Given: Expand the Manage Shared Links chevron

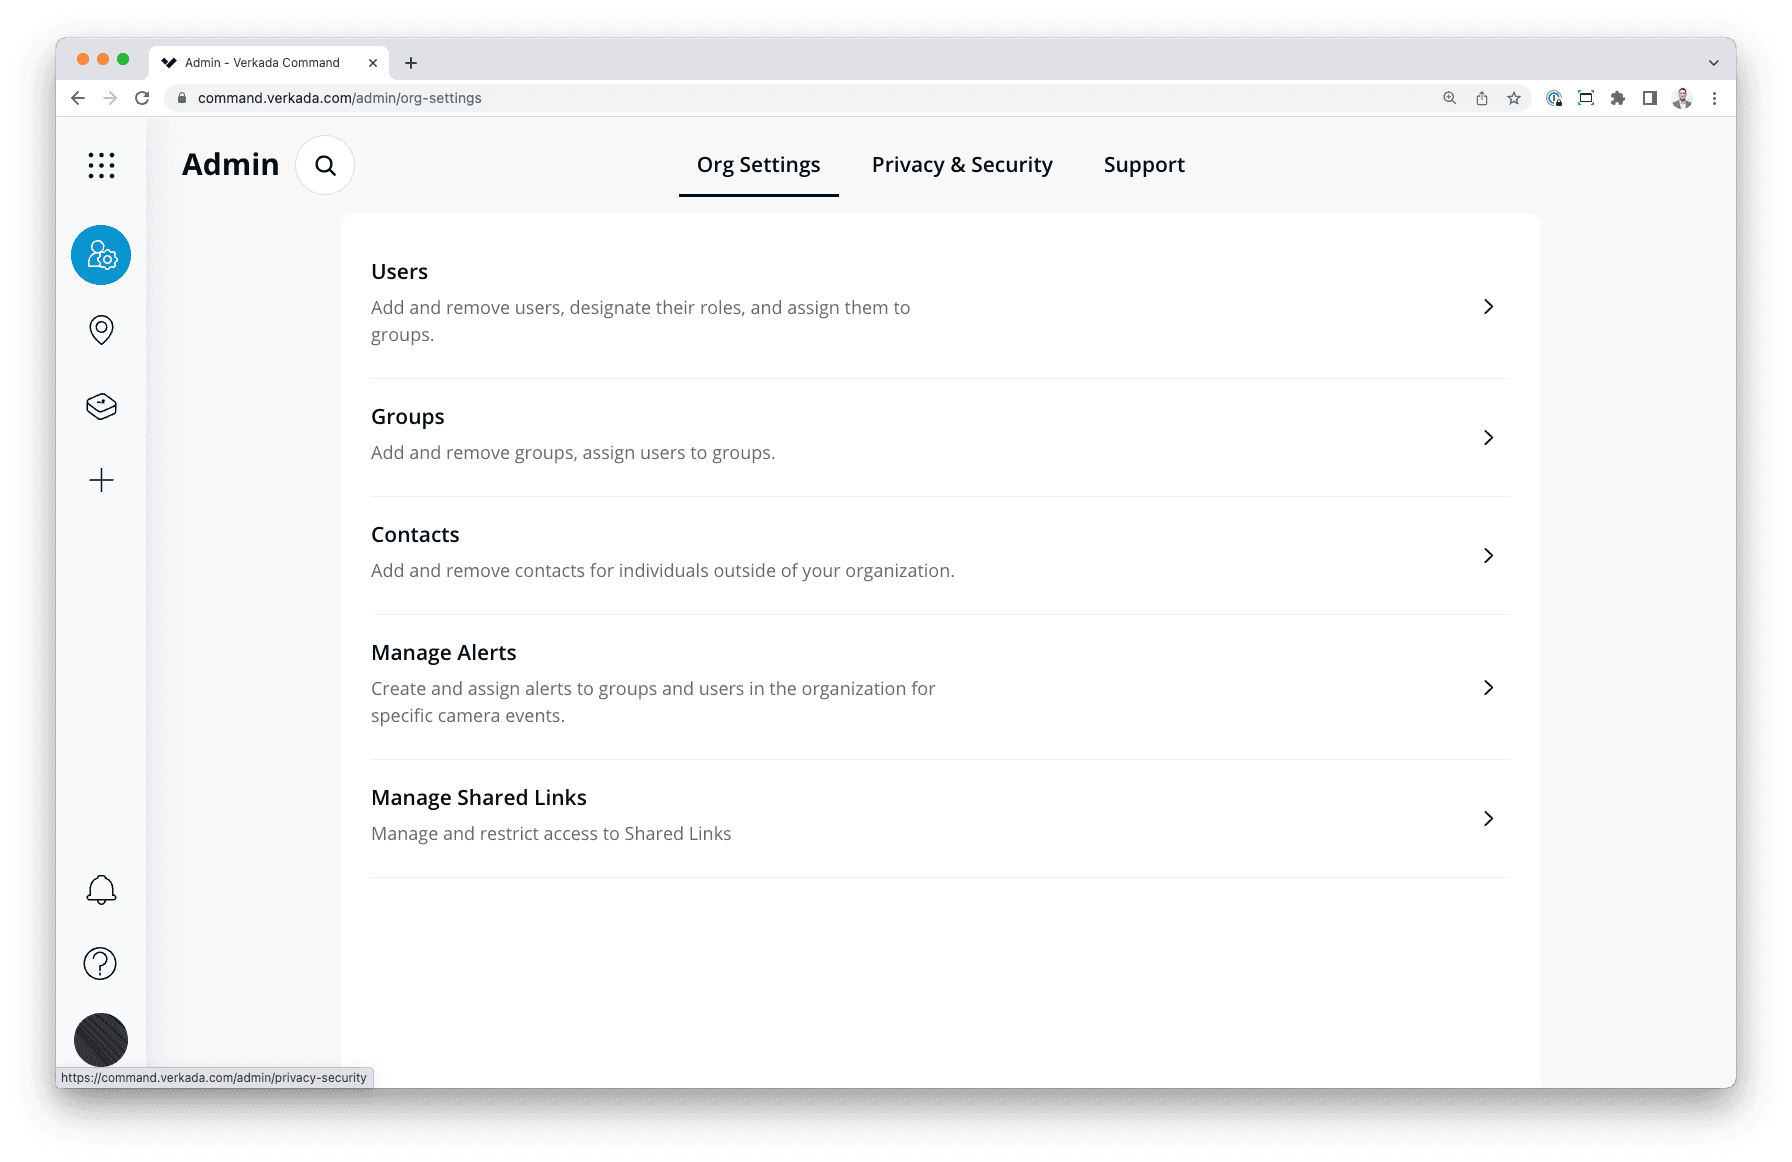Looking at the screenshot, I should pyautogui.click(x=1488, y=819).
